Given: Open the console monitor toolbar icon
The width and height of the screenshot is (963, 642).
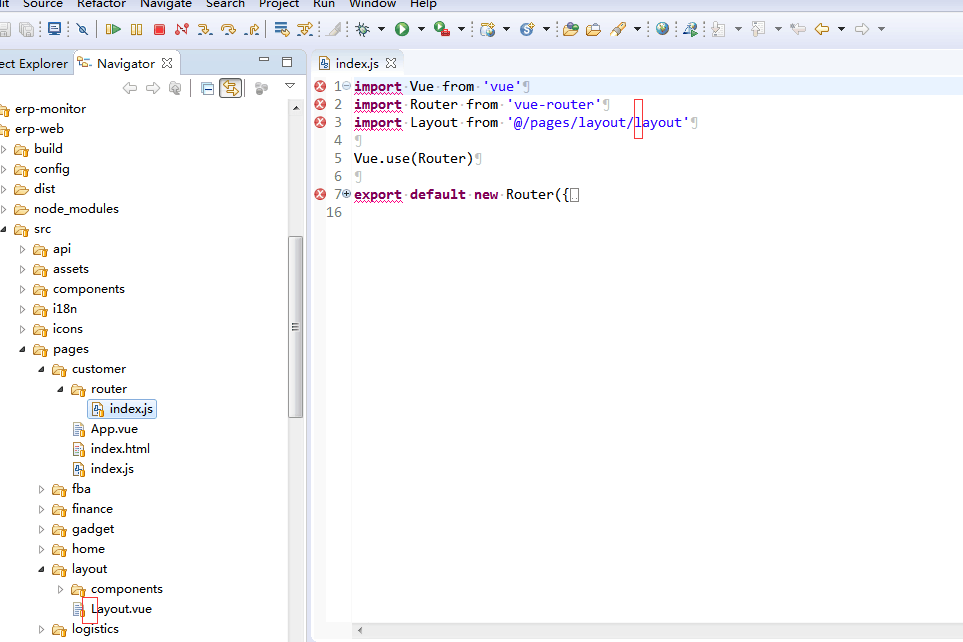Looking at the screenshot, I should (55, 29).
